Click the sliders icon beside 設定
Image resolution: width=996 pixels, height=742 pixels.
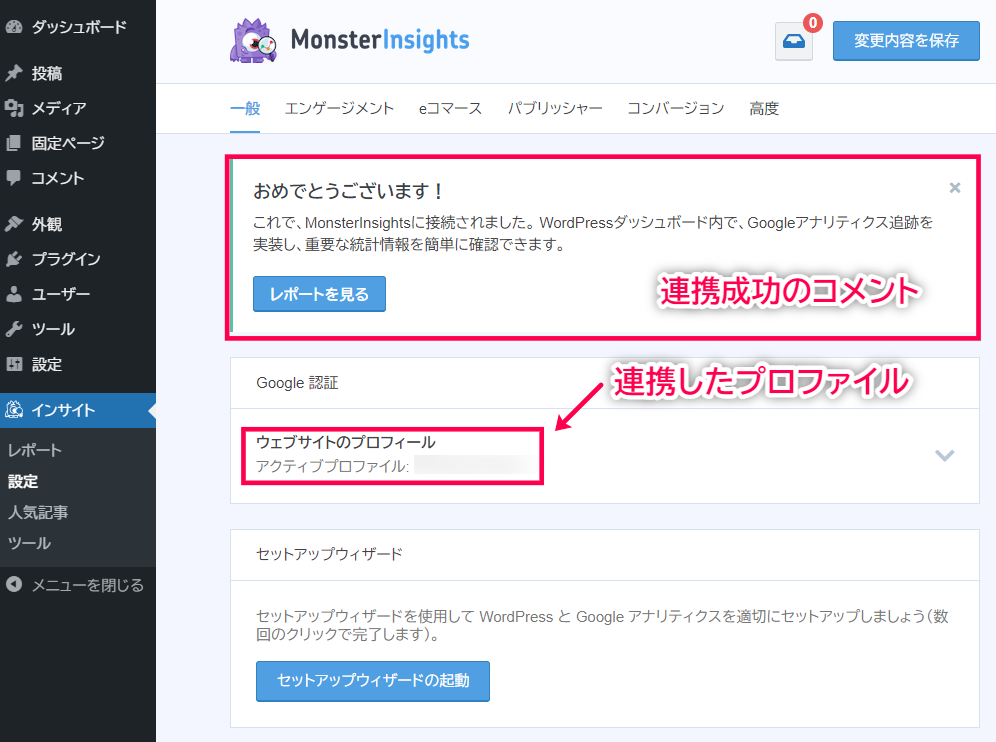point(14,364)
